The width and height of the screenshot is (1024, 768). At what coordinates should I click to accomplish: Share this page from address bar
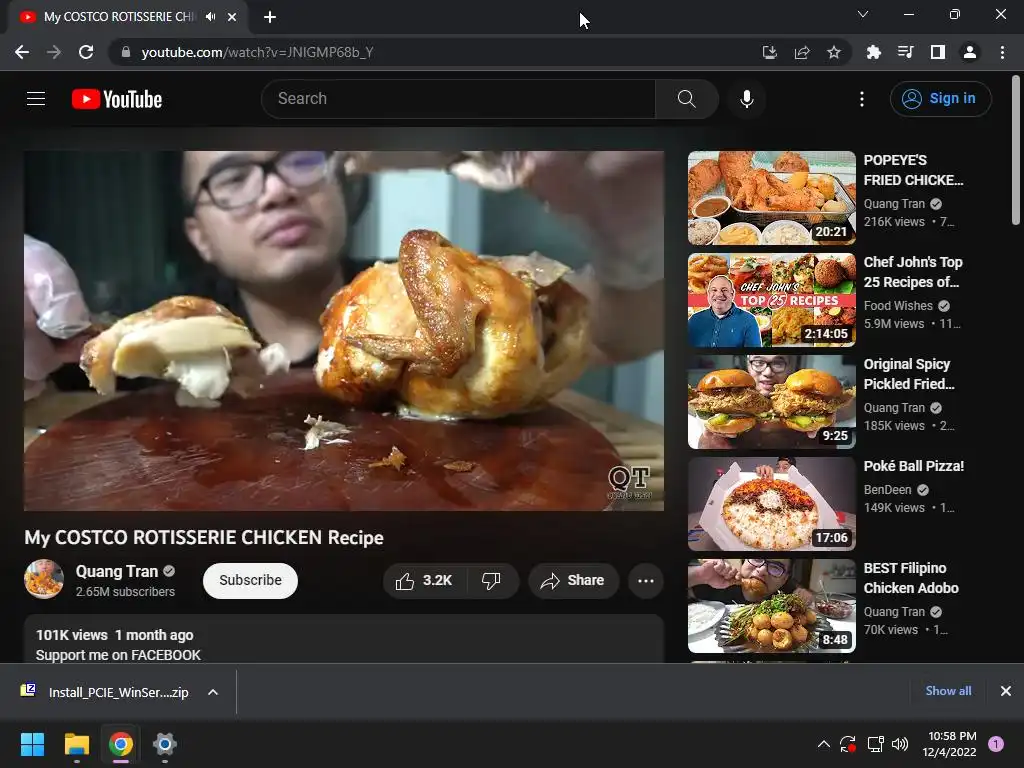802,52
